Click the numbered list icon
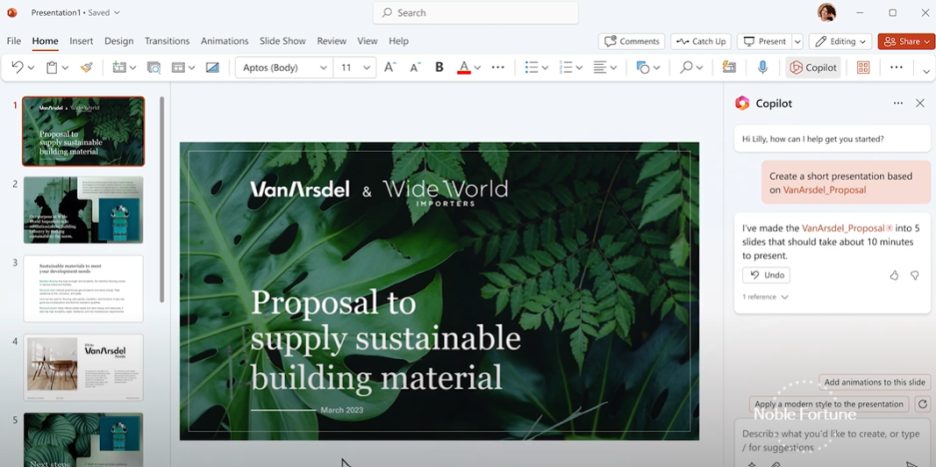This screenshot has height=467, width=936. point(565,67)
